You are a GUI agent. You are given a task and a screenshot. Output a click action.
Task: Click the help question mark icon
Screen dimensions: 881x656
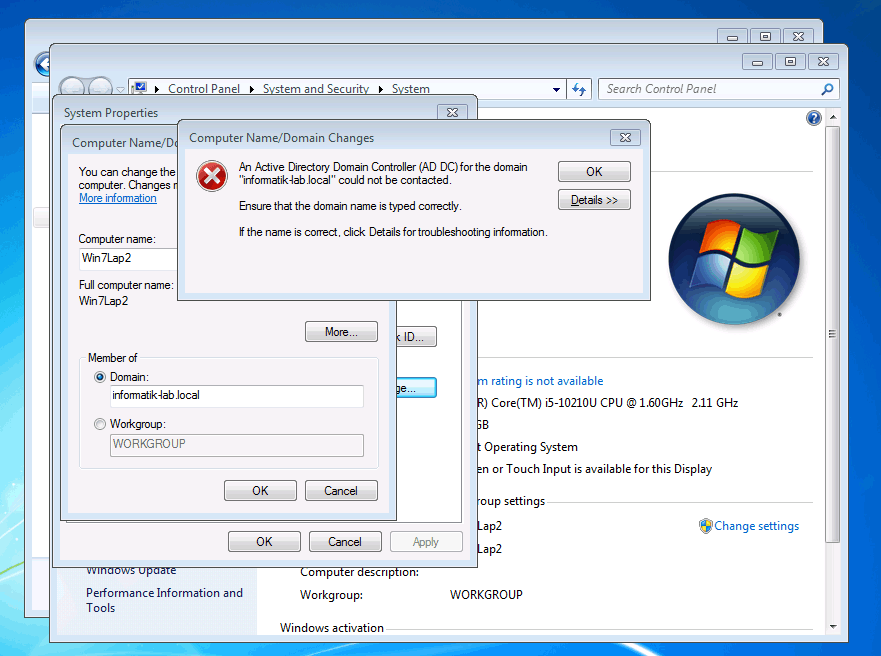814,118
